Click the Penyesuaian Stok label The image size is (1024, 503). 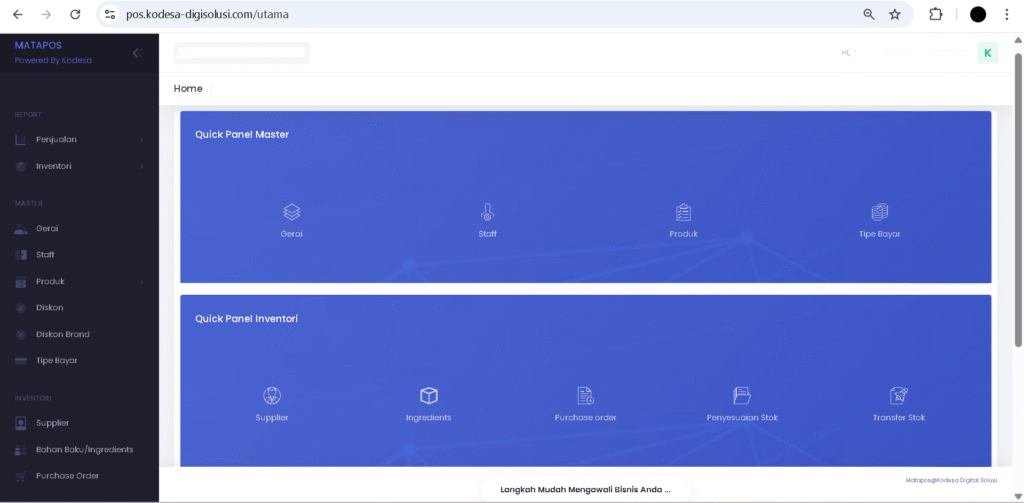(742, 417)
